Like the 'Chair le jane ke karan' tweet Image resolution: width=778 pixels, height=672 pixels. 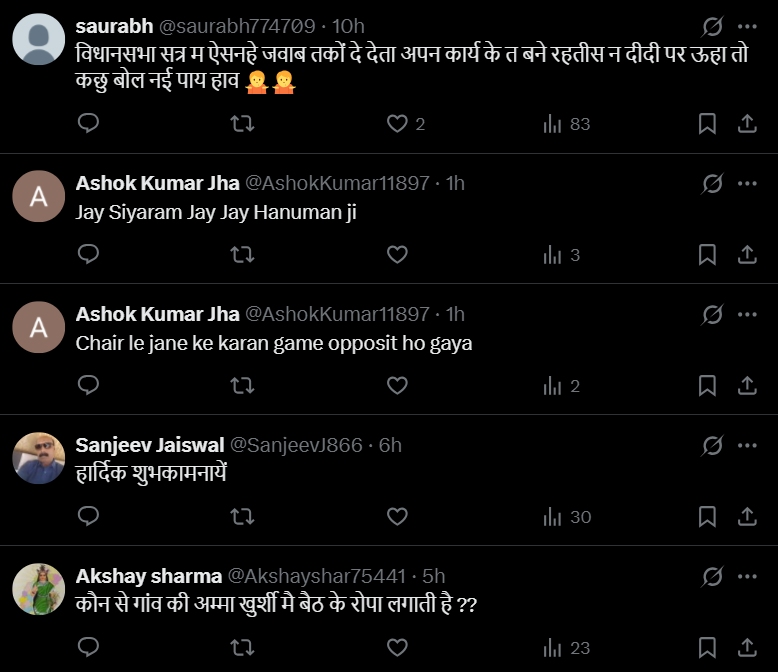(x=398, y=386)
